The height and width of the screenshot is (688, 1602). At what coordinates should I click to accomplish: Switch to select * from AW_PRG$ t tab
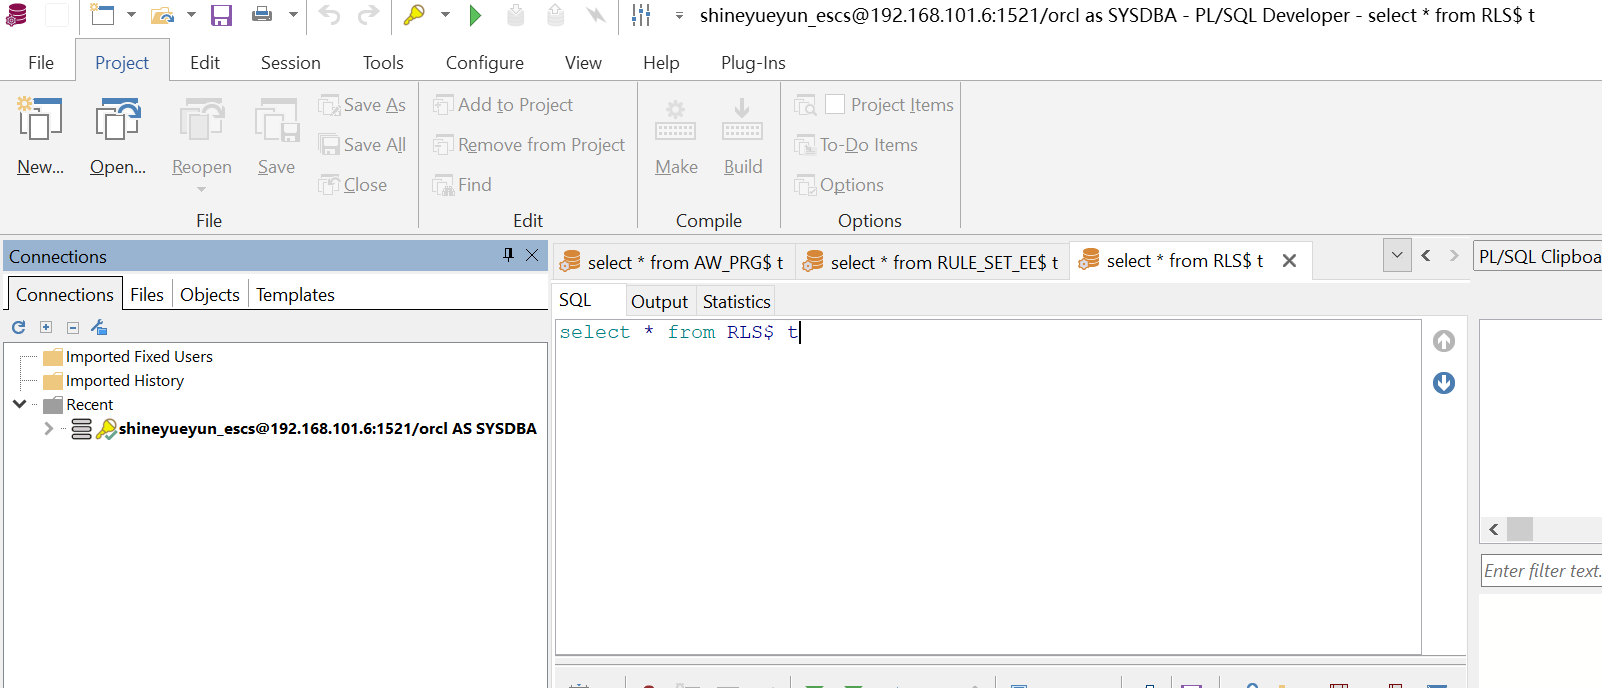coord(674,262)
